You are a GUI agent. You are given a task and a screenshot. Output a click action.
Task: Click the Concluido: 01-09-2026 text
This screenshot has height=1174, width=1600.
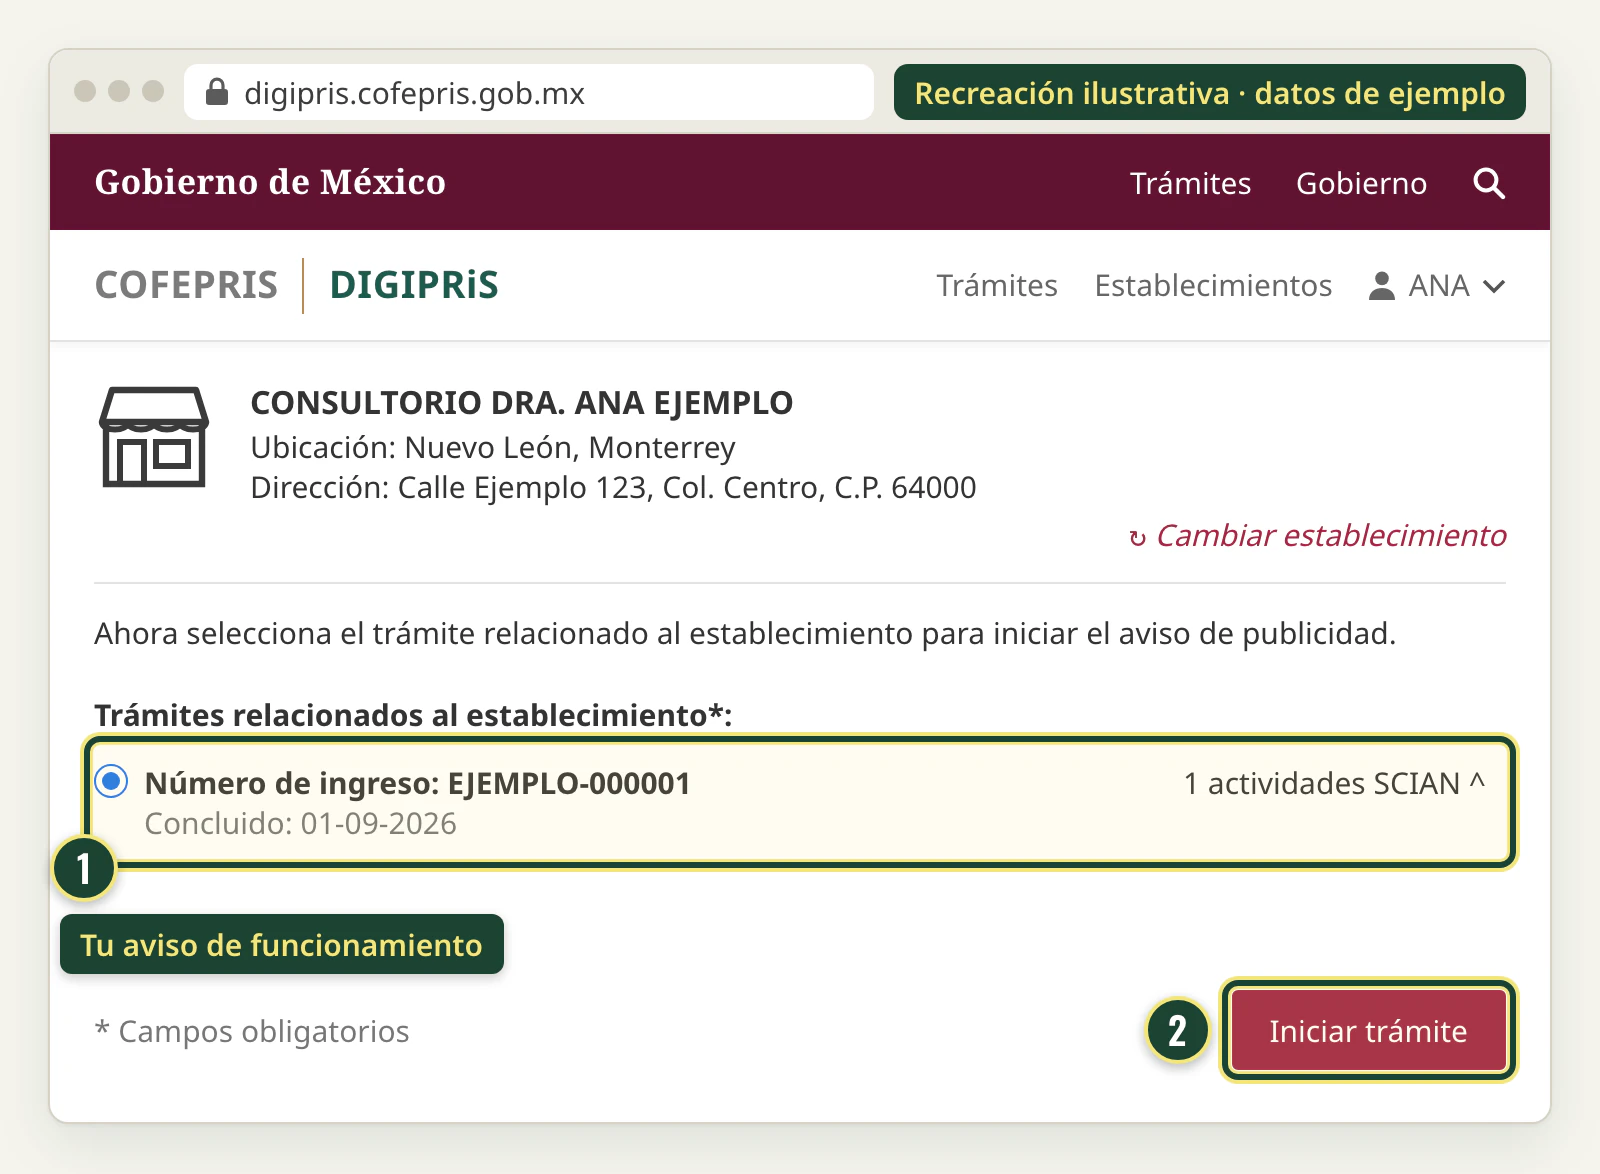pyautogui.click(x=301, y=824)
